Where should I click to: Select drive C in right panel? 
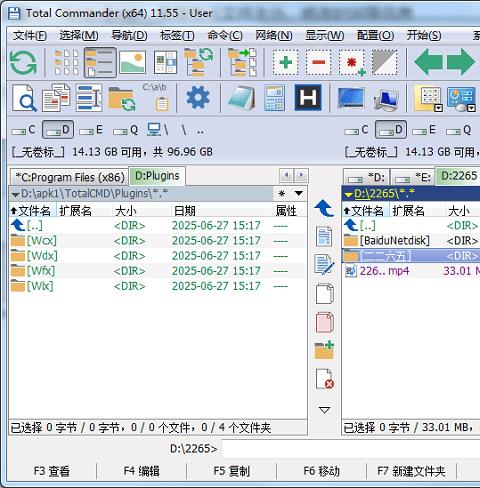[x=357, y=130]
